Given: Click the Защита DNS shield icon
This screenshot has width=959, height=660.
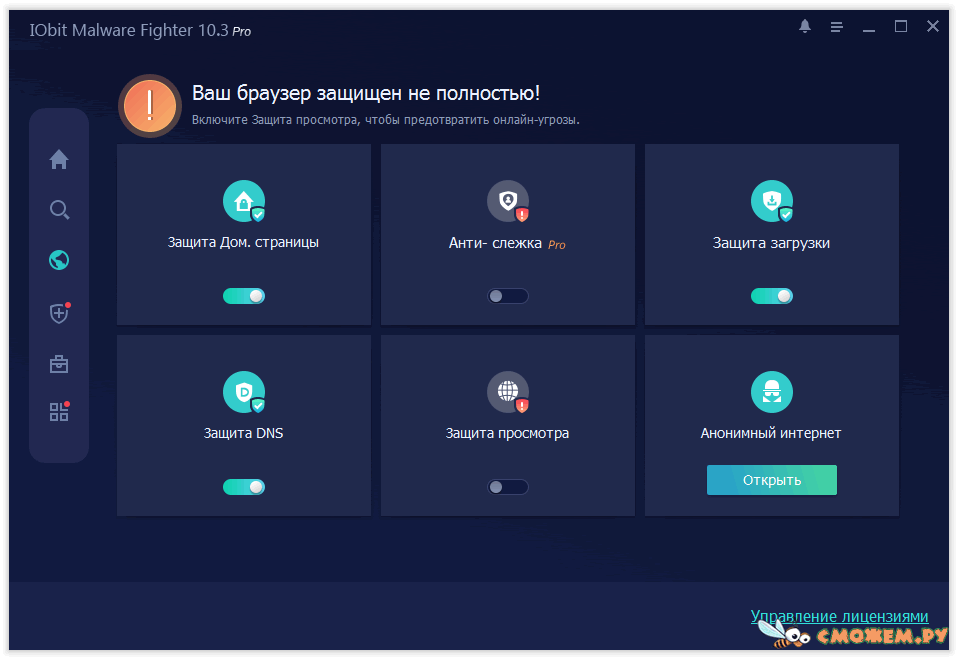Looking at the screenshot, I should click(243, 392).
